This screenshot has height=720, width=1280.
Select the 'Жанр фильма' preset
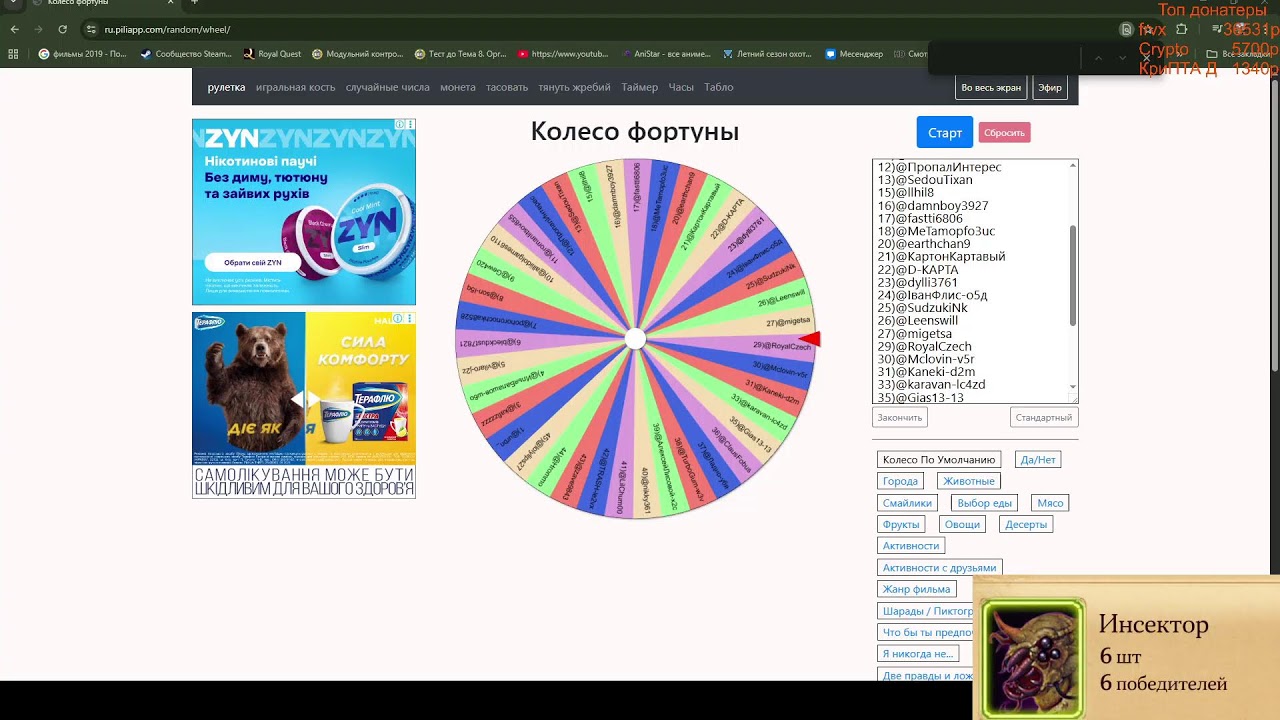[917, 589]
